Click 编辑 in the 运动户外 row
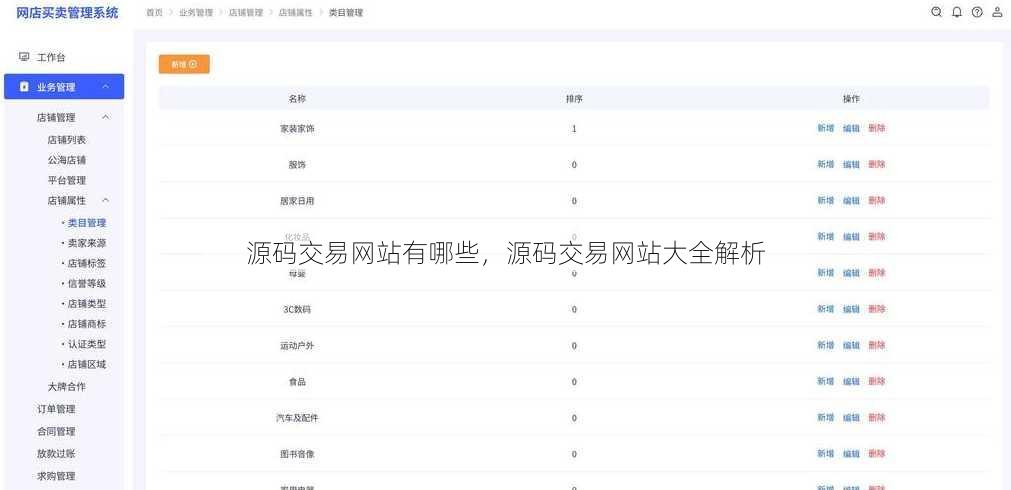The image size is (1011, 490). 851,345
